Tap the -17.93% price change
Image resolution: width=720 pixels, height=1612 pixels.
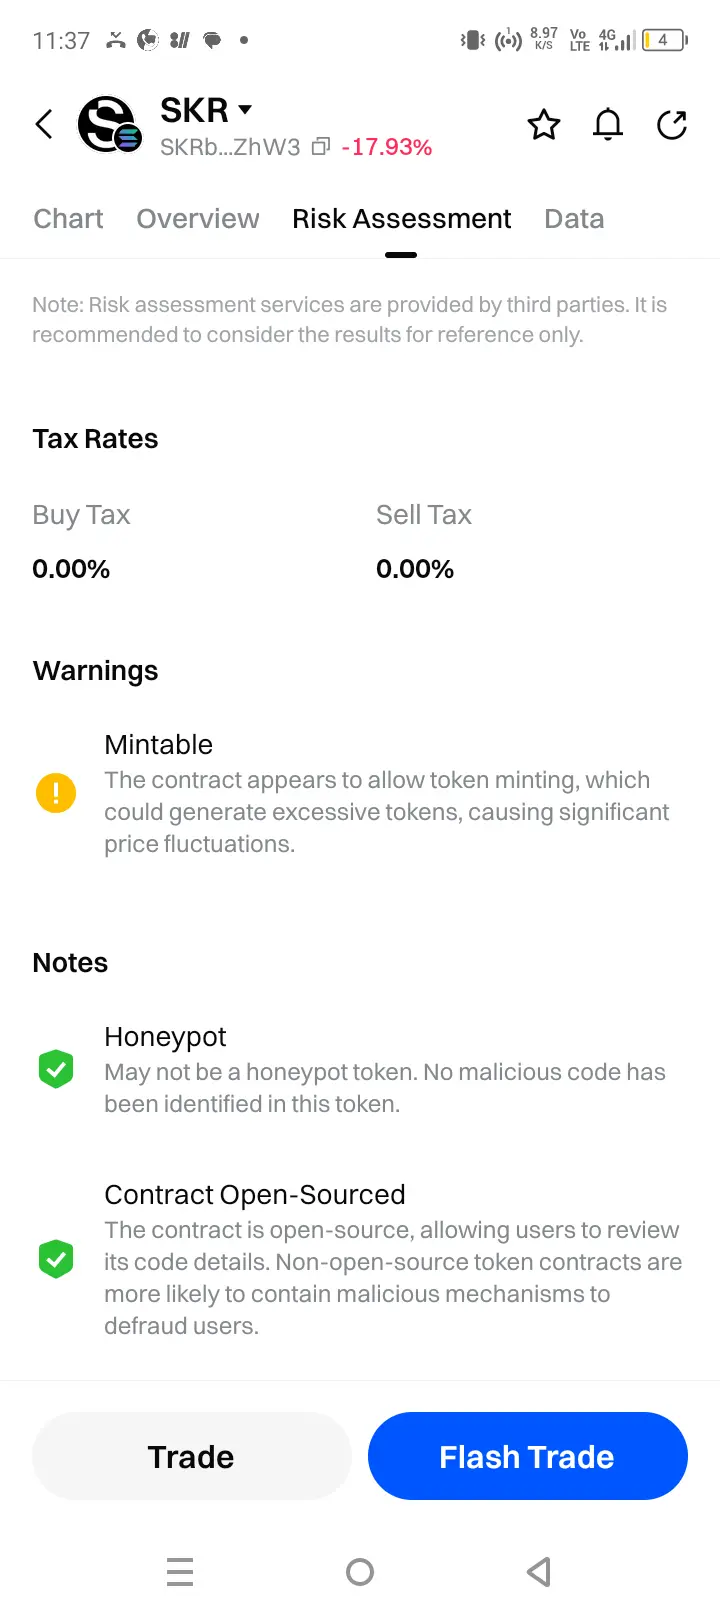coord(387,147)
